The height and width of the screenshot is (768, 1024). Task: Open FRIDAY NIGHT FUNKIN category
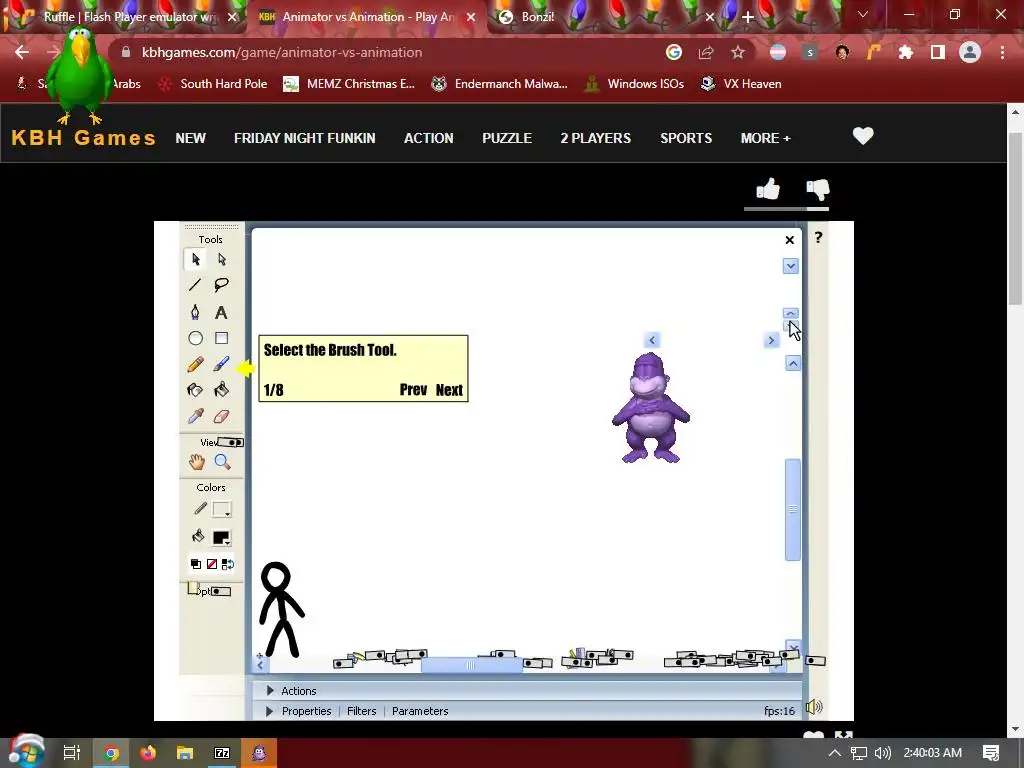click(x=304, y=138)
